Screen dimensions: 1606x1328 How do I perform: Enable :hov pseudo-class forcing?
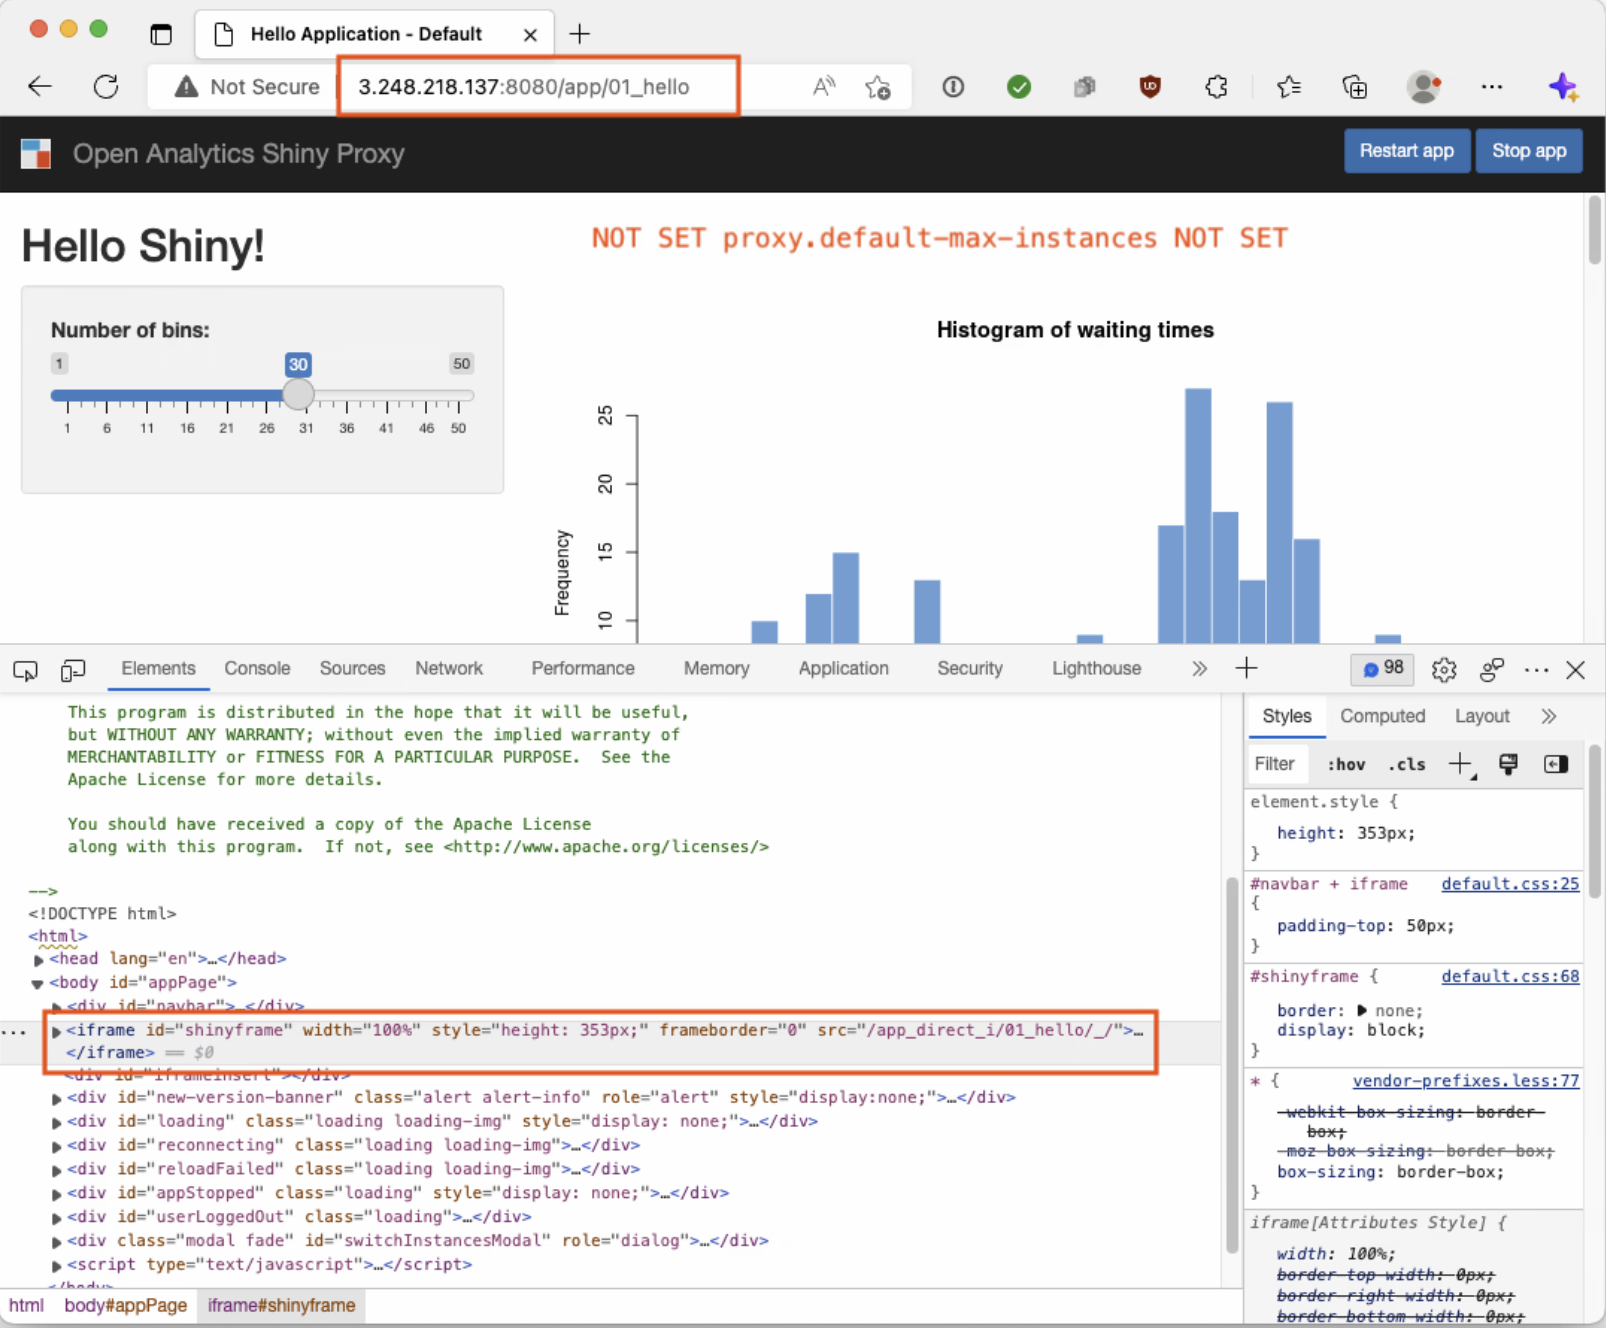(1346, 763)
